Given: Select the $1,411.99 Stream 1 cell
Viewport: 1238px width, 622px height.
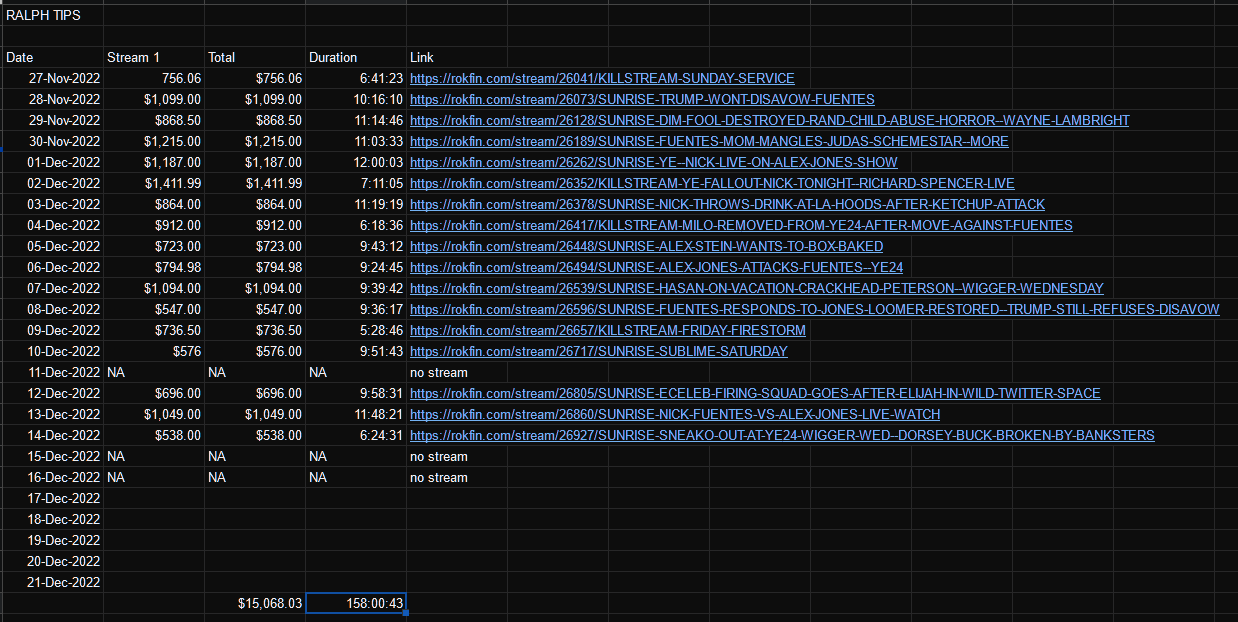Looking at the screenshot, I should [x=154, y=183].
